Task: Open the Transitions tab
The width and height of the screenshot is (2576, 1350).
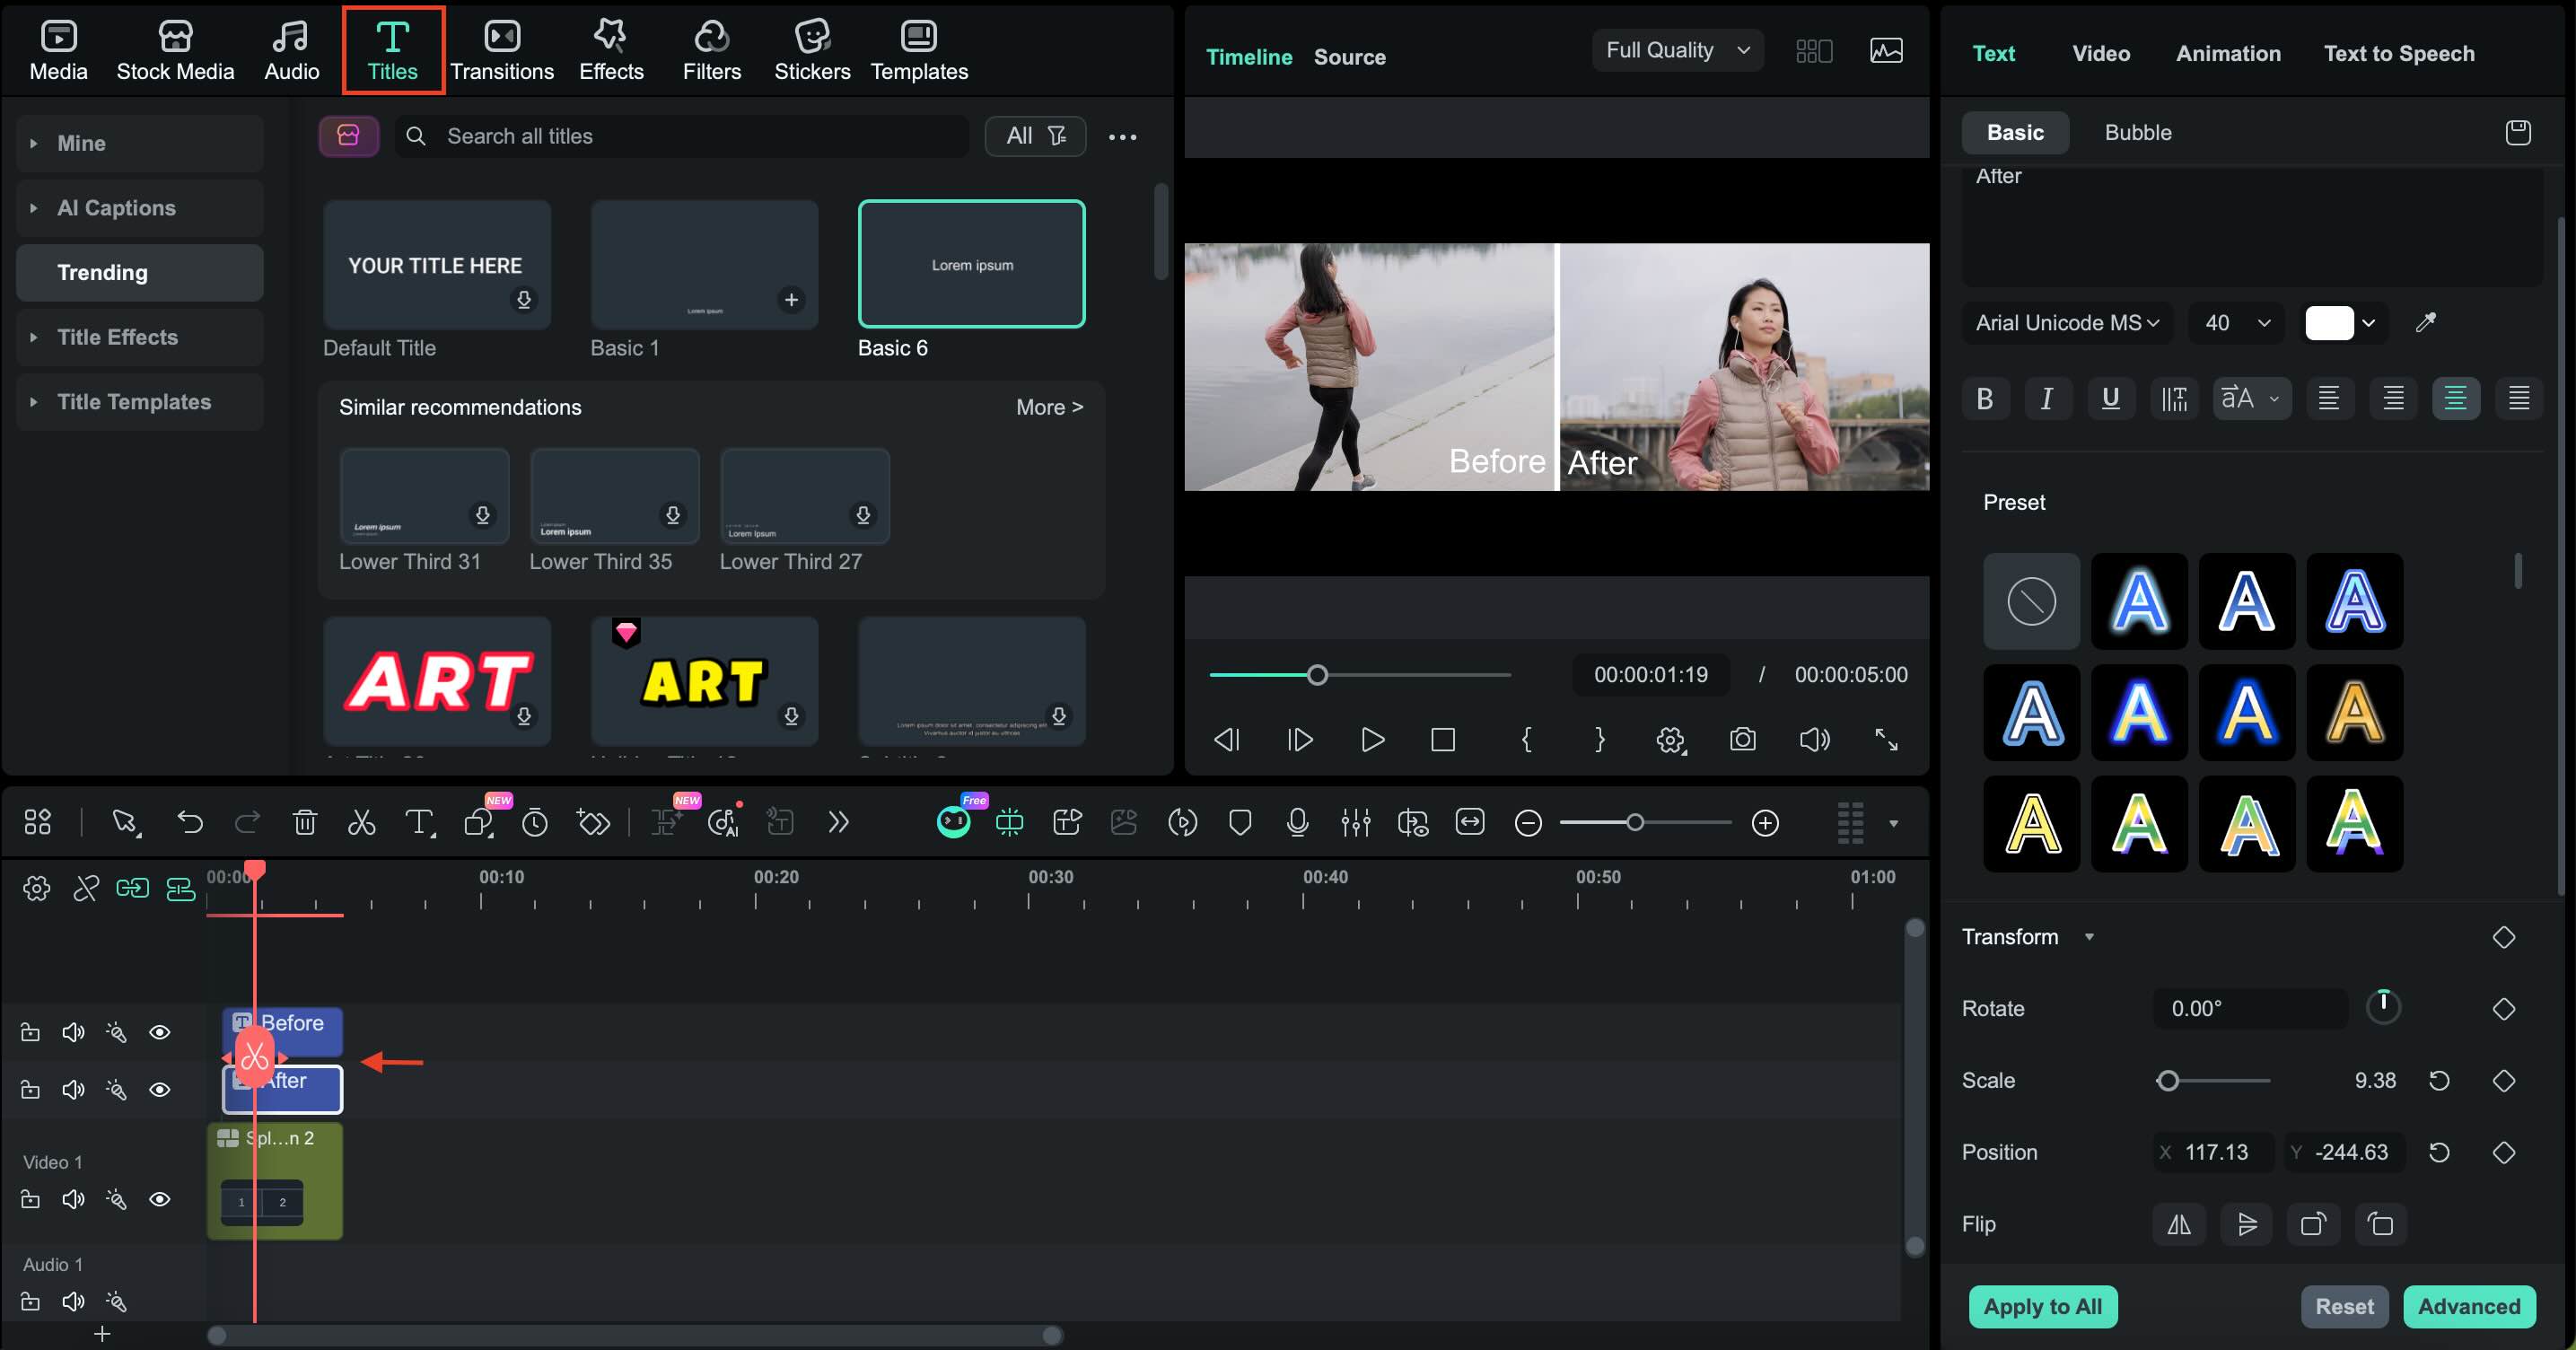Action: 501,50
